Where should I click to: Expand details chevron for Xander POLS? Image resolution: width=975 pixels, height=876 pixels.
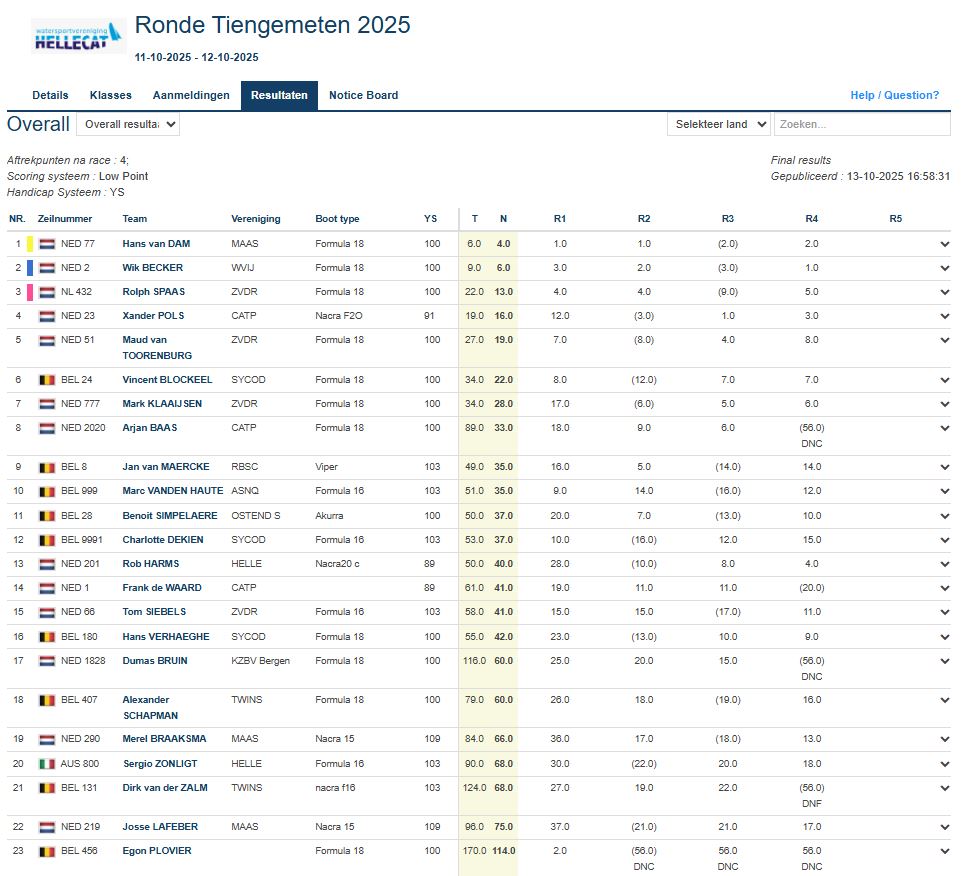click(x=944, y=316)
